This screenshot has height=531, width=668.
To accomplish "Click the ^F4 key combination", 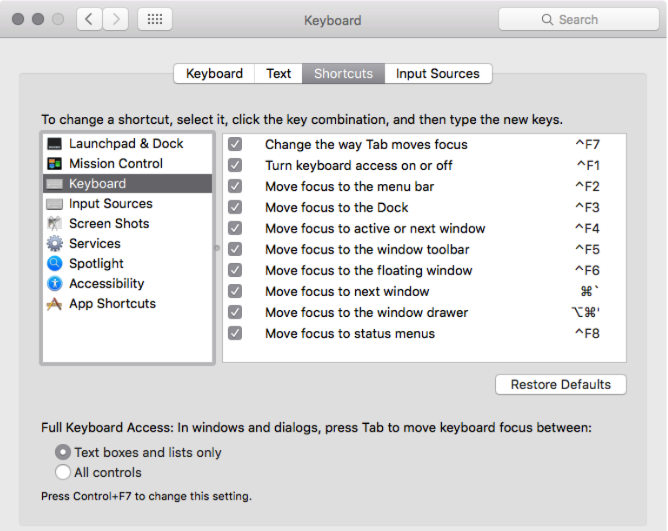I will click(x=587, y=228).
